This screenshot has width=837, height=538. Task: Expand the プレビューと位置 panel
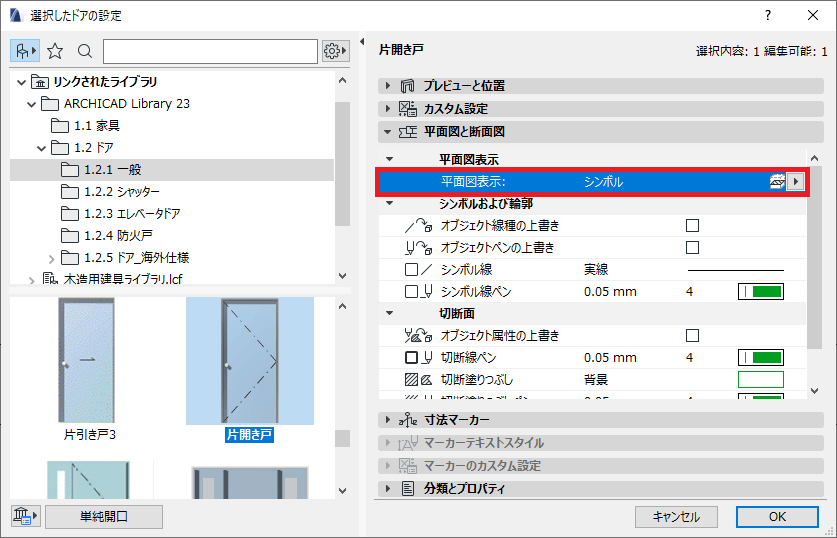tap(388, 85)
